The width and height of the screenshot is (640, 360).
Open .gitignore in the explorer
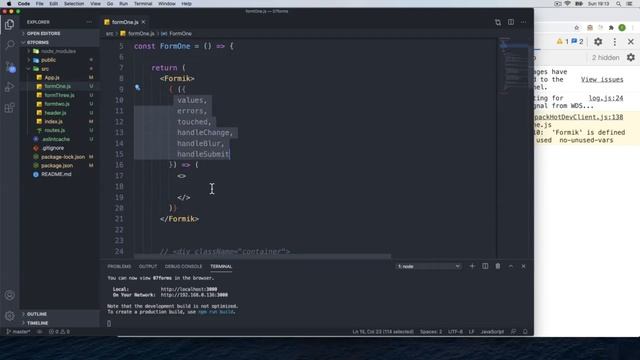click(x=53, y=148)
